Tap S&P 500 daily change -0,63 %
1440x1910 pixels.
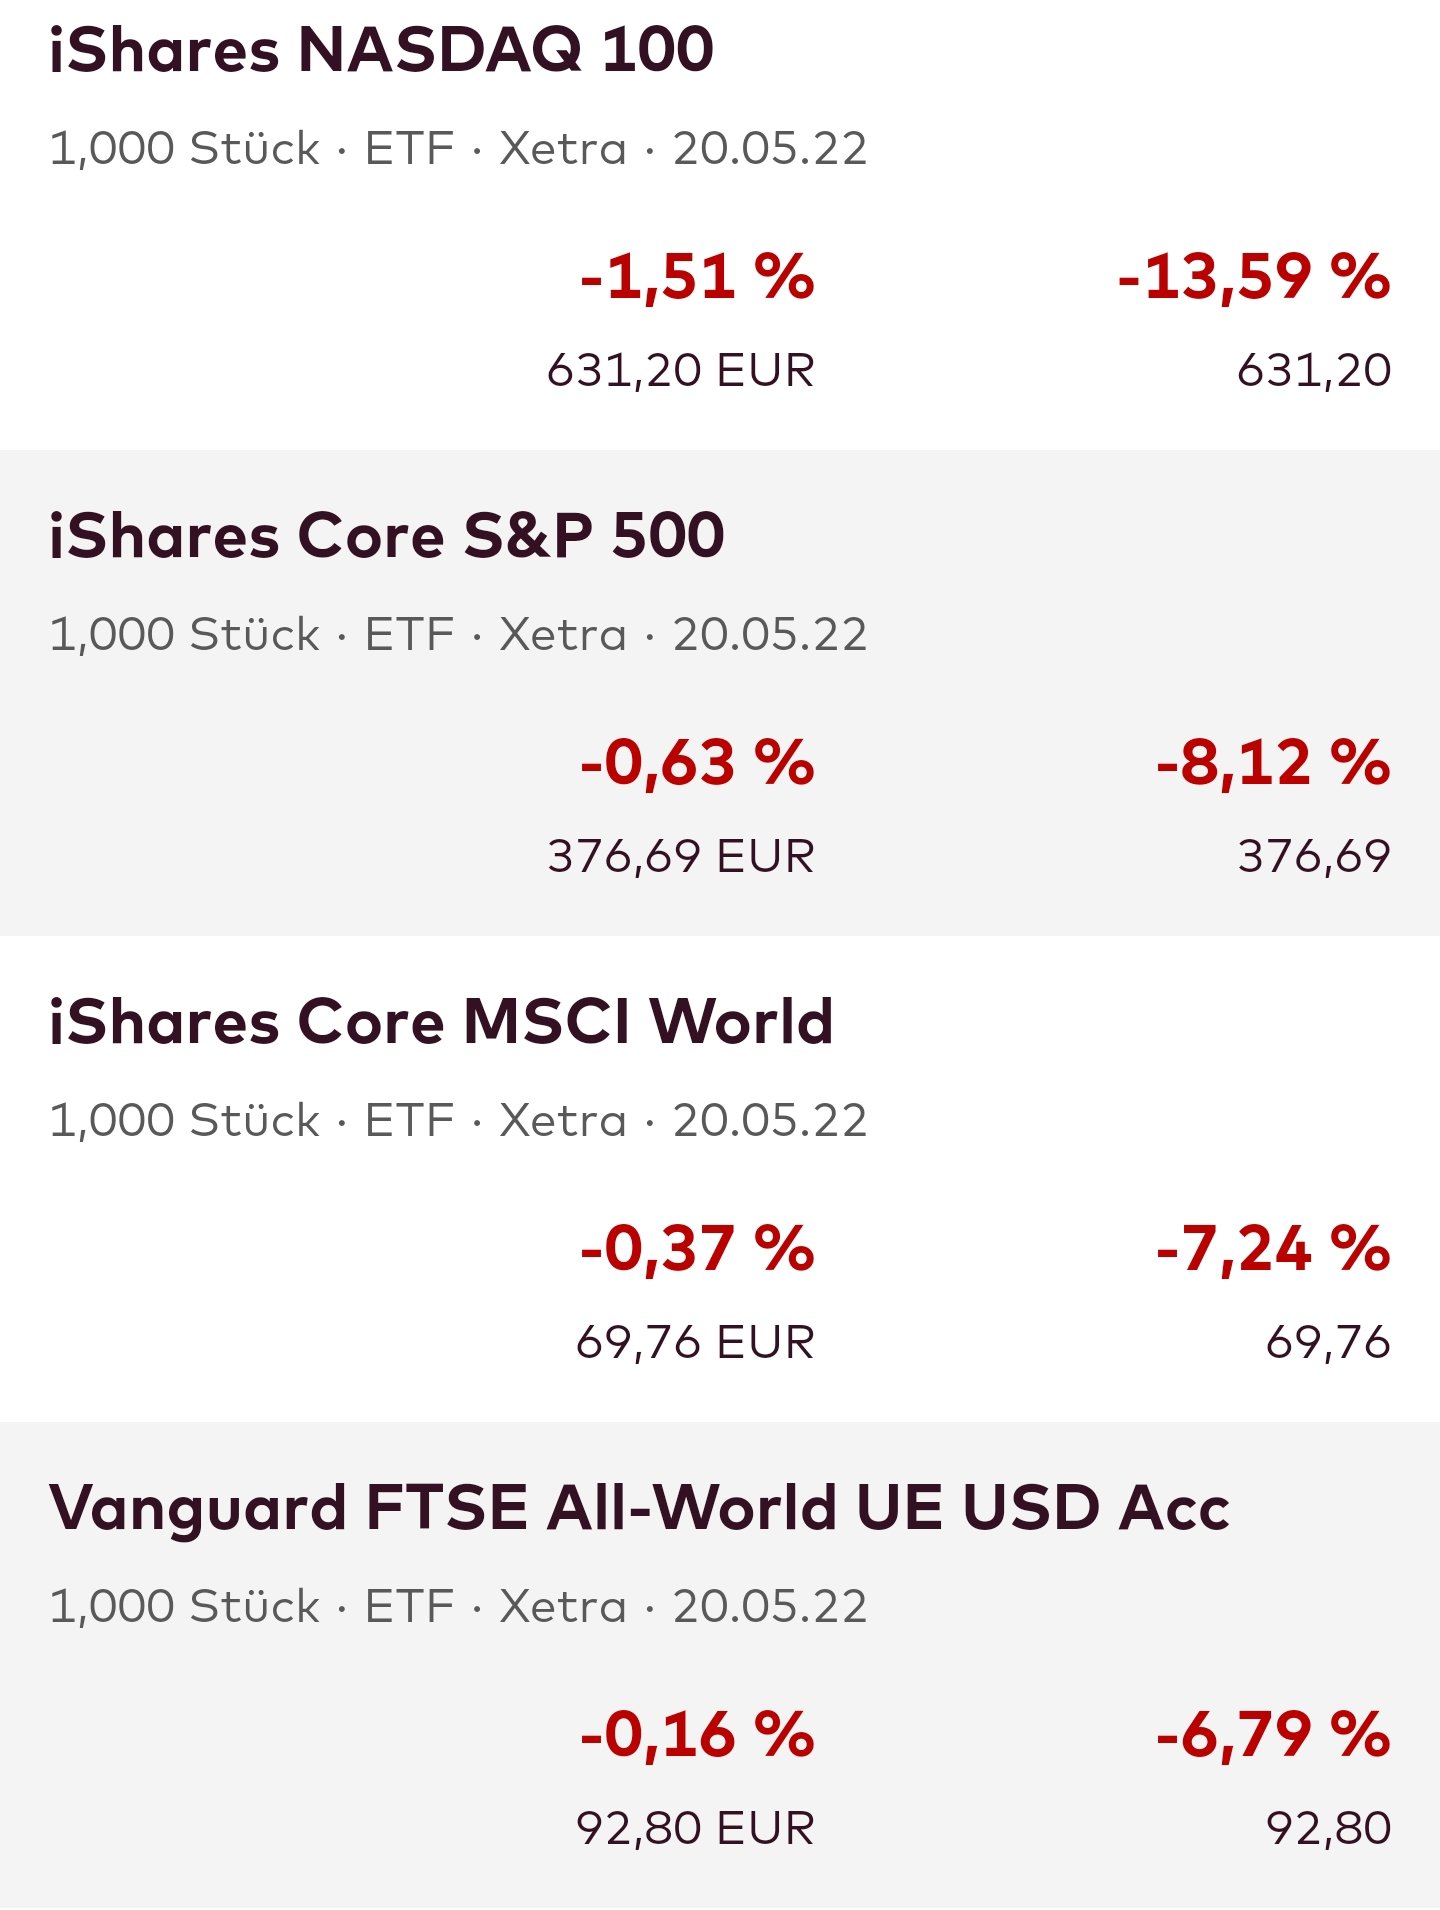tap(697, 763)
